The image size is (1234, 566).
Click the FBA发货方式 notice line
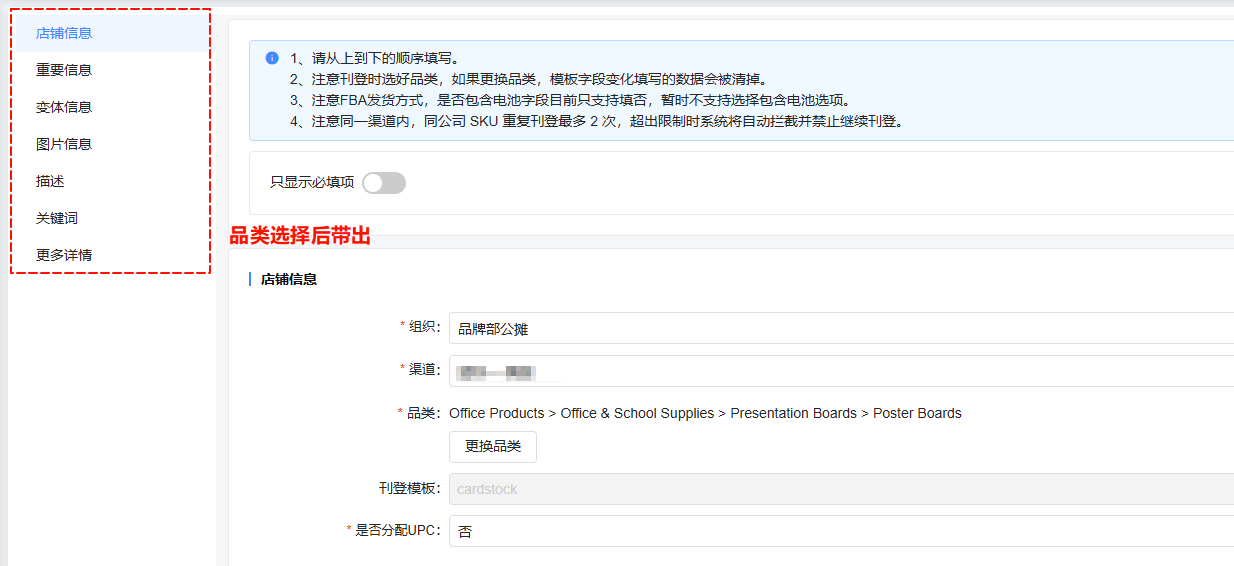coord(570,100)
